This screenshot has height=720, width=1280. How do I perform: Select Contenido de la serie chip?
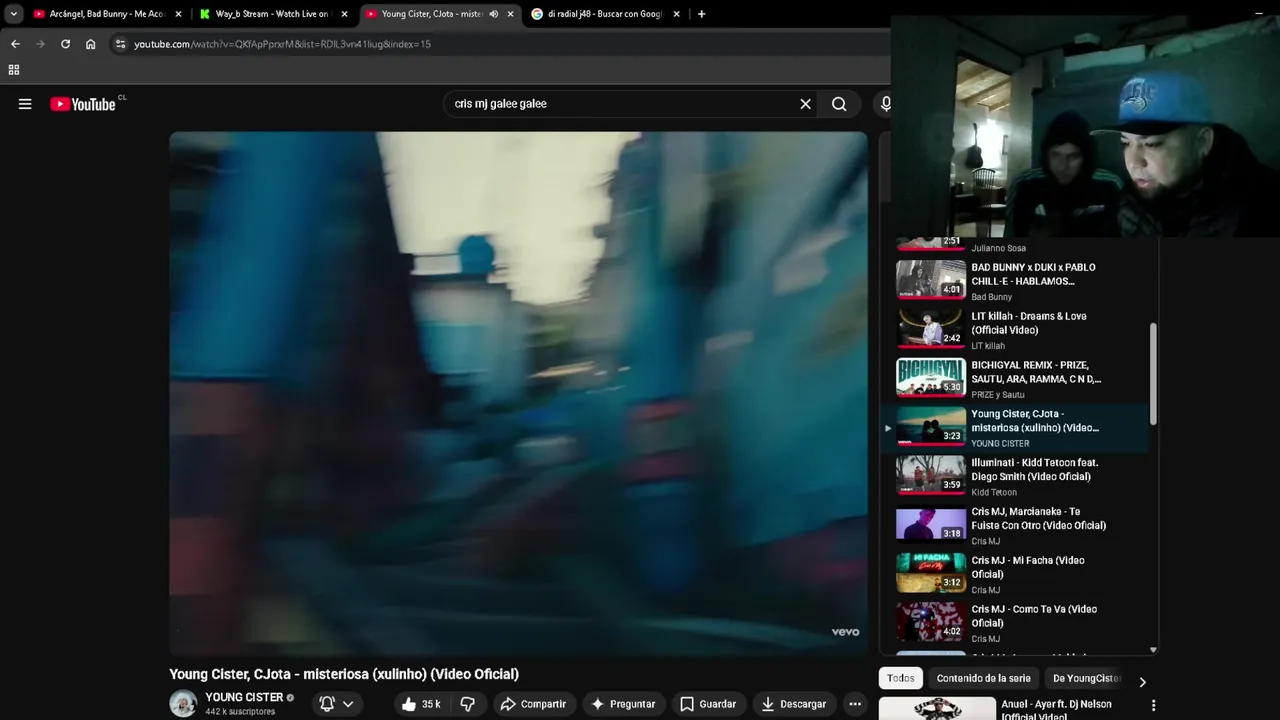(x=983, y=678)
